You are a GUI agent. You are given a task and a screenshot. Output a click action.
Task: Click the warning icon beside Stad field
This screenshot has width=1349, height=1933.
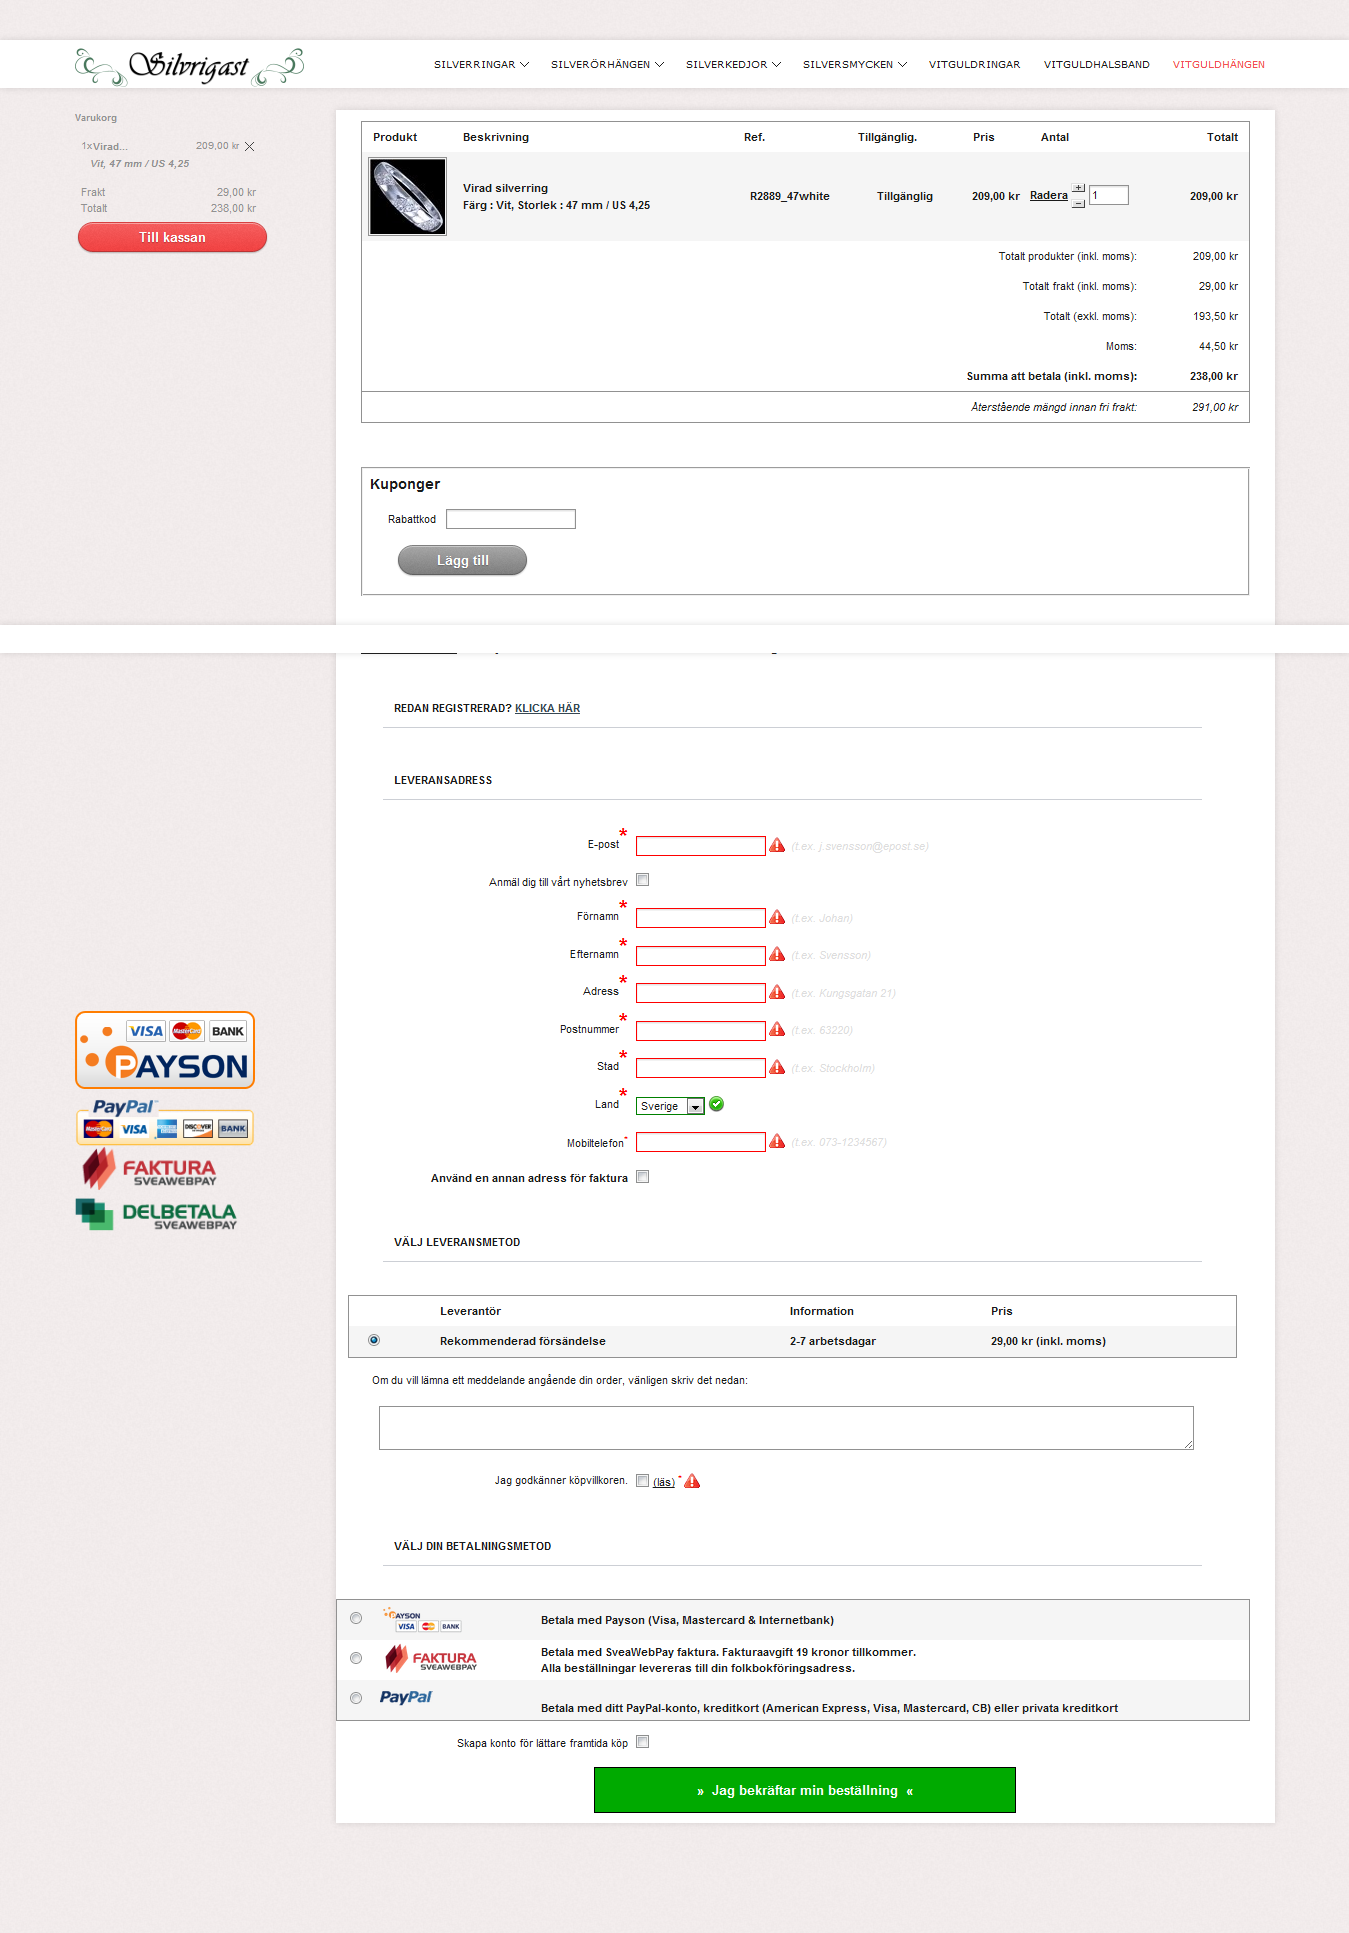pos(777,1067)
